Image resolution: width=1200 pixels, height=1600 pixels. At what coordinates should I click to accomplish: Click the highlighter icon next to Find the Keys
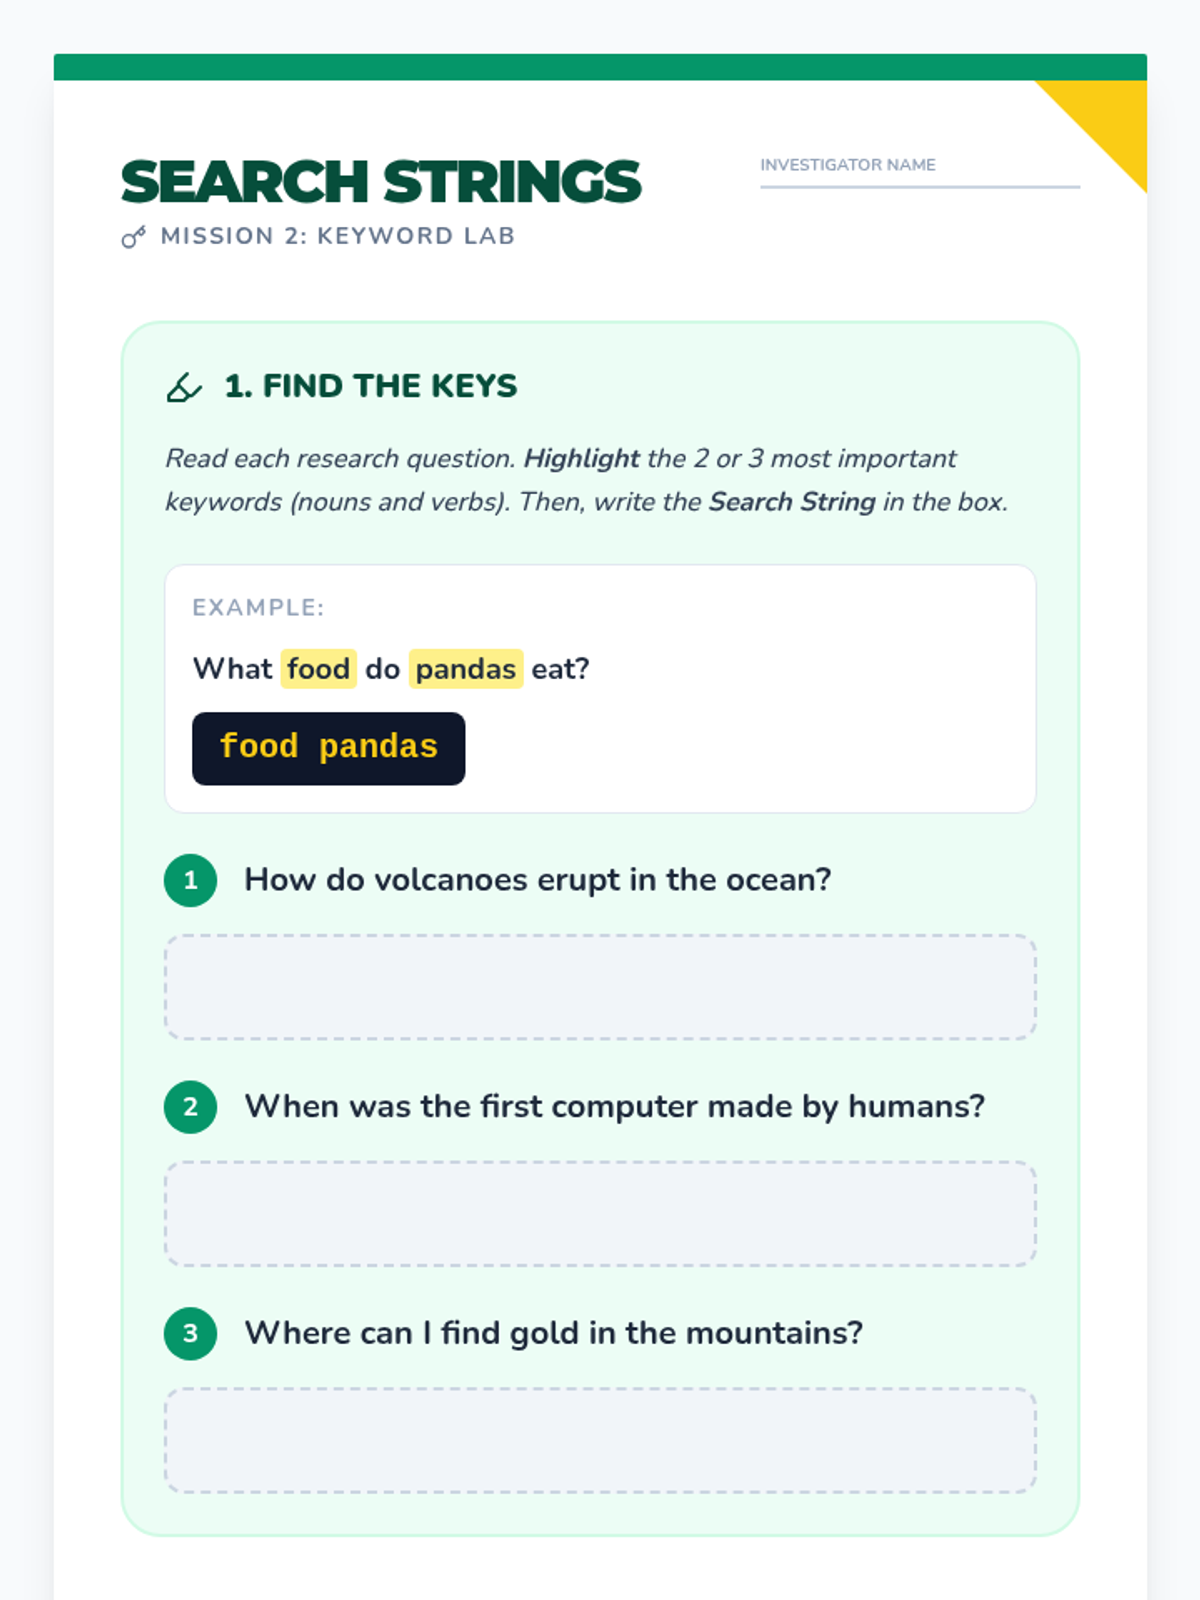184,387
